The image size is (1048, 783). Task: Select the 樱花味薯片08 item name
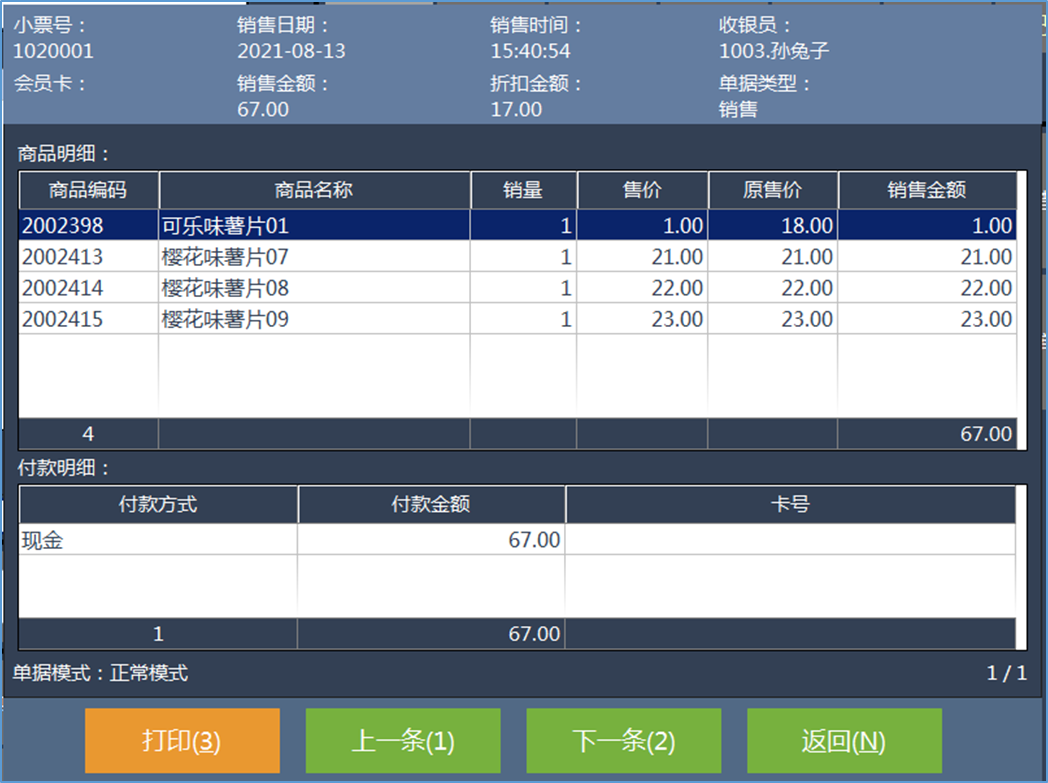point(225,289)
